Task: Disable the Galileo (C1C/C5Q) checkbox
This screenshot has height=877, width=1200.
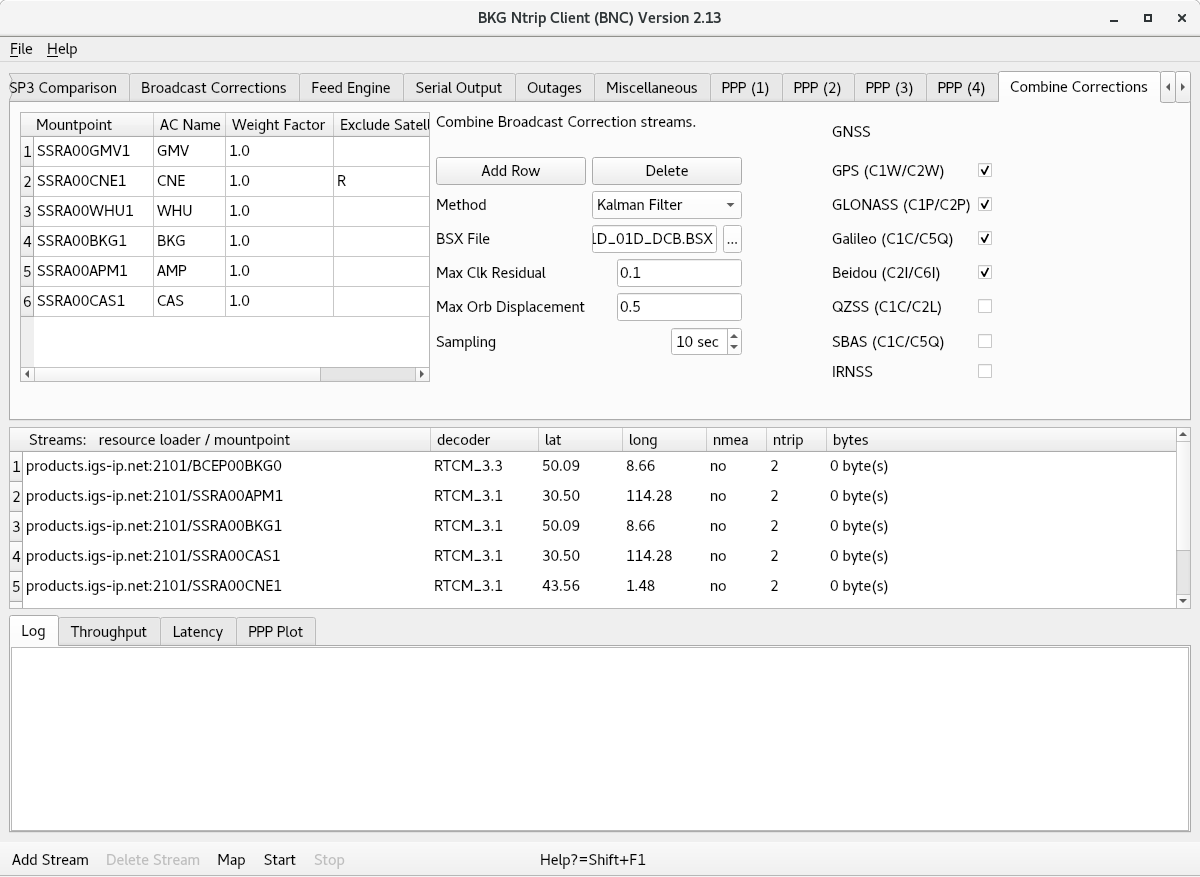Action: click(x=984, y=239)
